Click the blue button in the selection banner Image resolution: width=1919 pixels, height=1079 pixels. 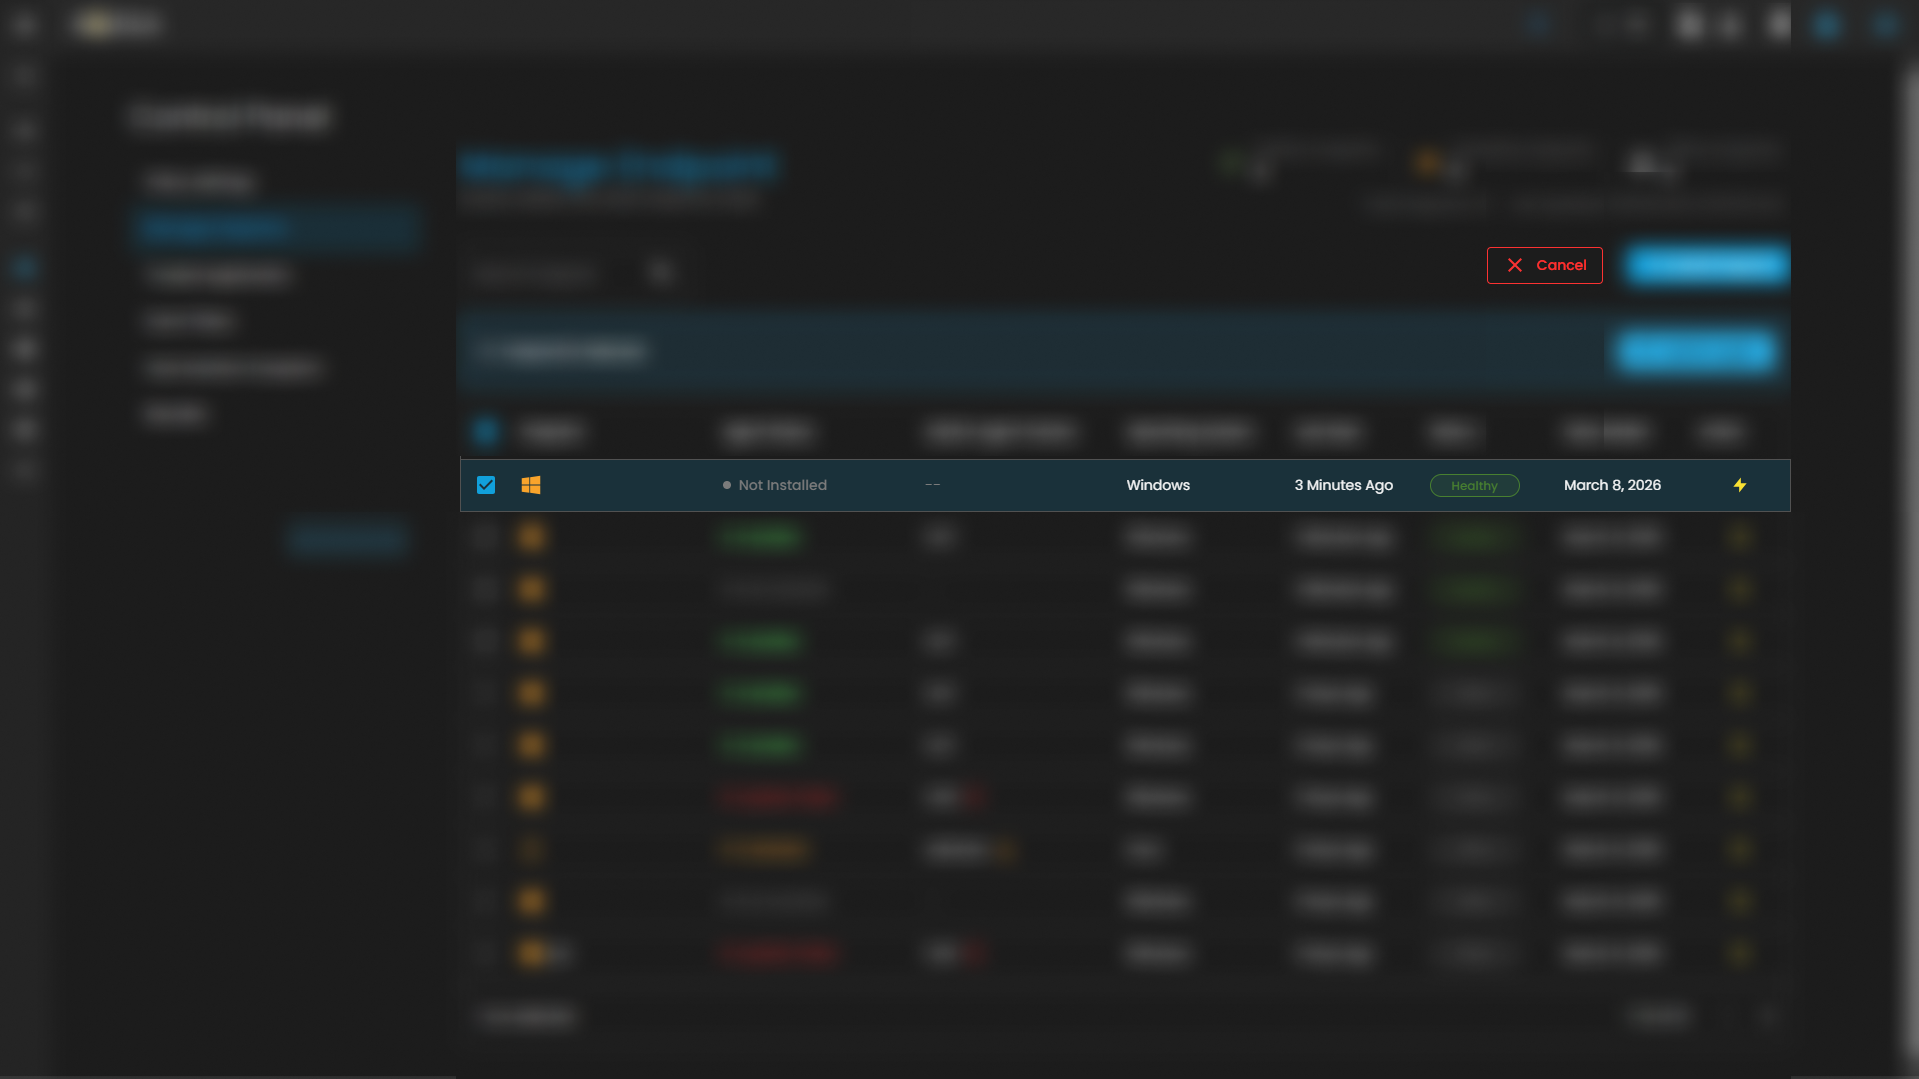tap(1696, 351)
